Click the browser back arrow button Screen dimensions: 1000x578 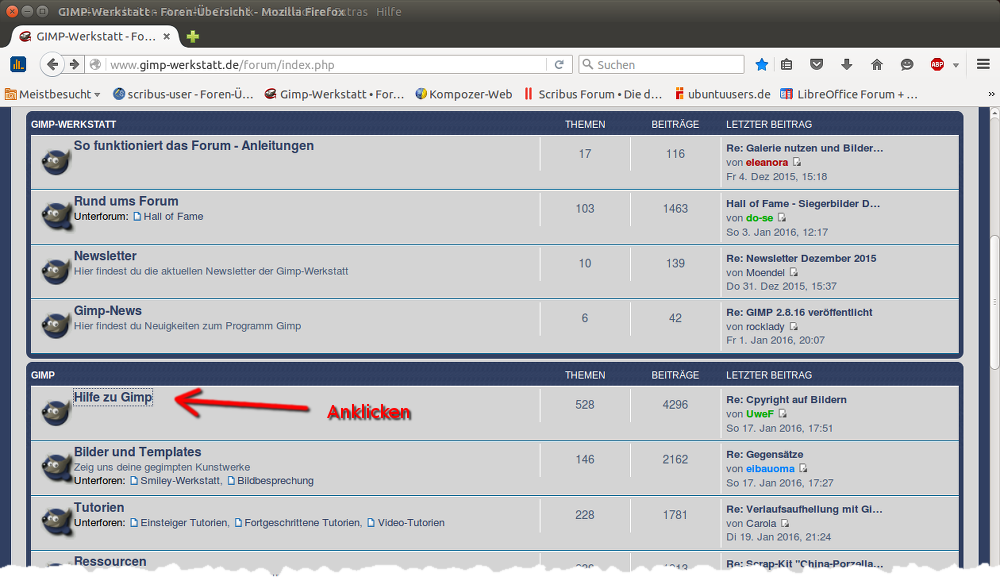52,64
